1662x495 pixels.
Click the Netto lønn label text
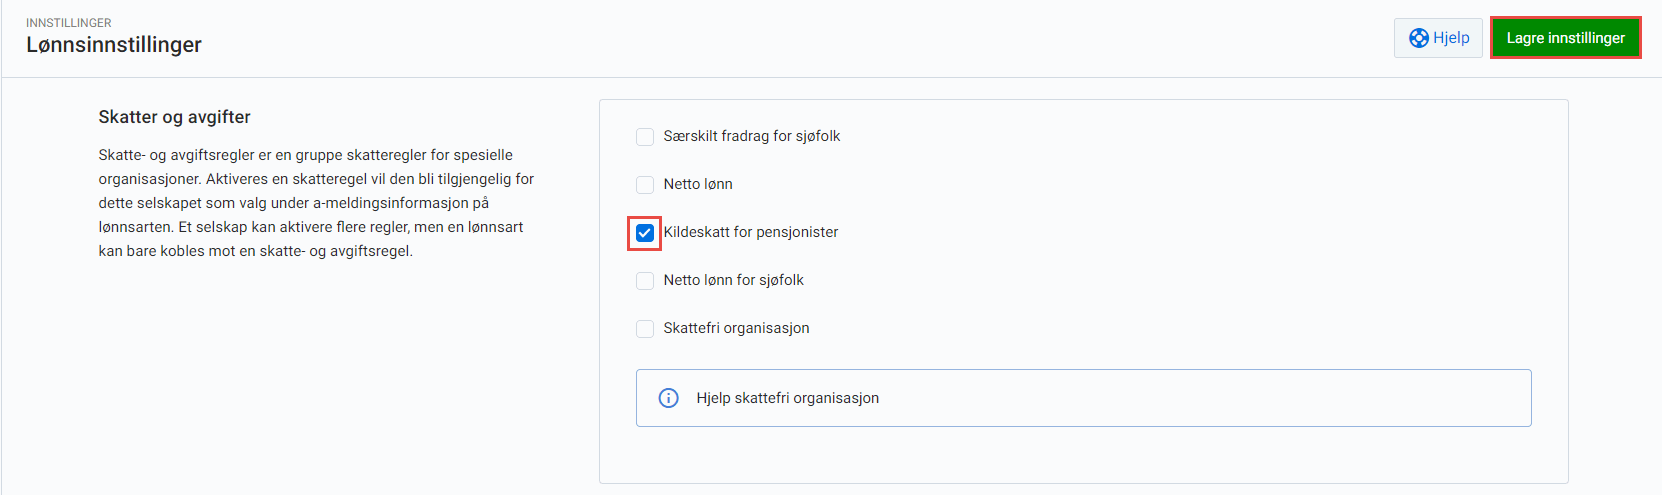pos(698,184)
